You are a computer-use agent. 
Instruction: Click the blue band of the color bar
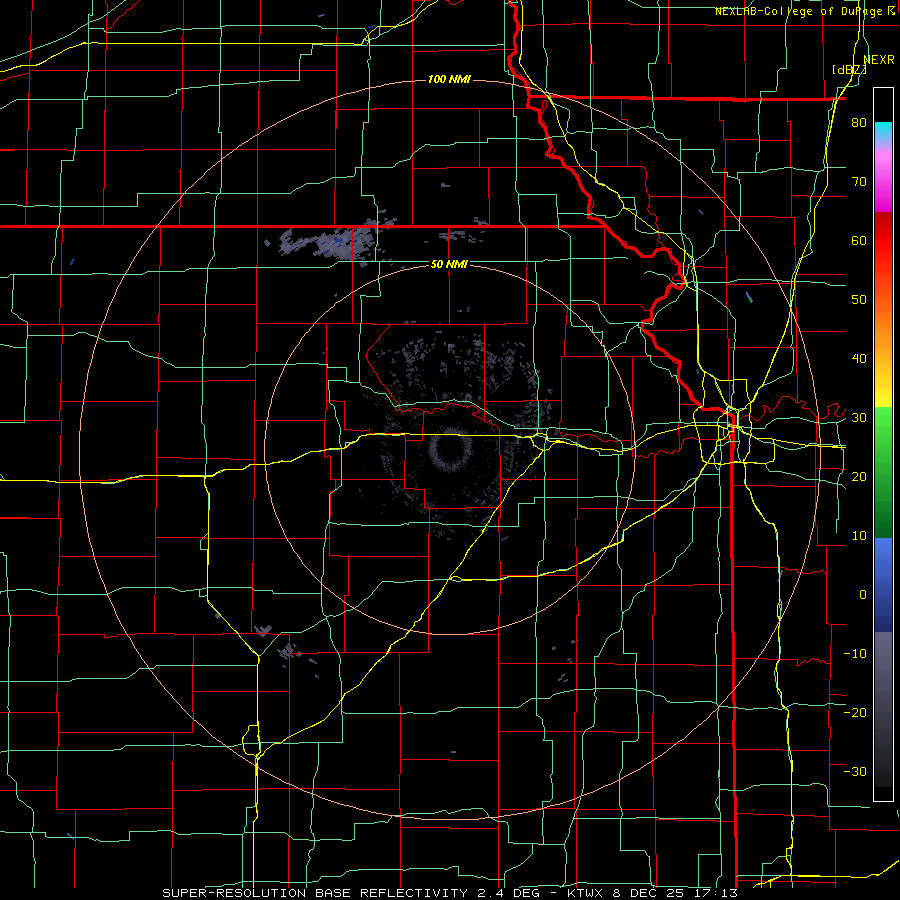(x=883, y=584)
